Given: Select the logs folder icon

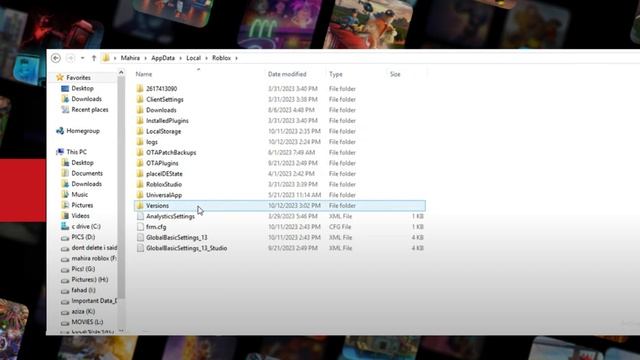Looking at the screenshot, I should click(x=140, y=142).
